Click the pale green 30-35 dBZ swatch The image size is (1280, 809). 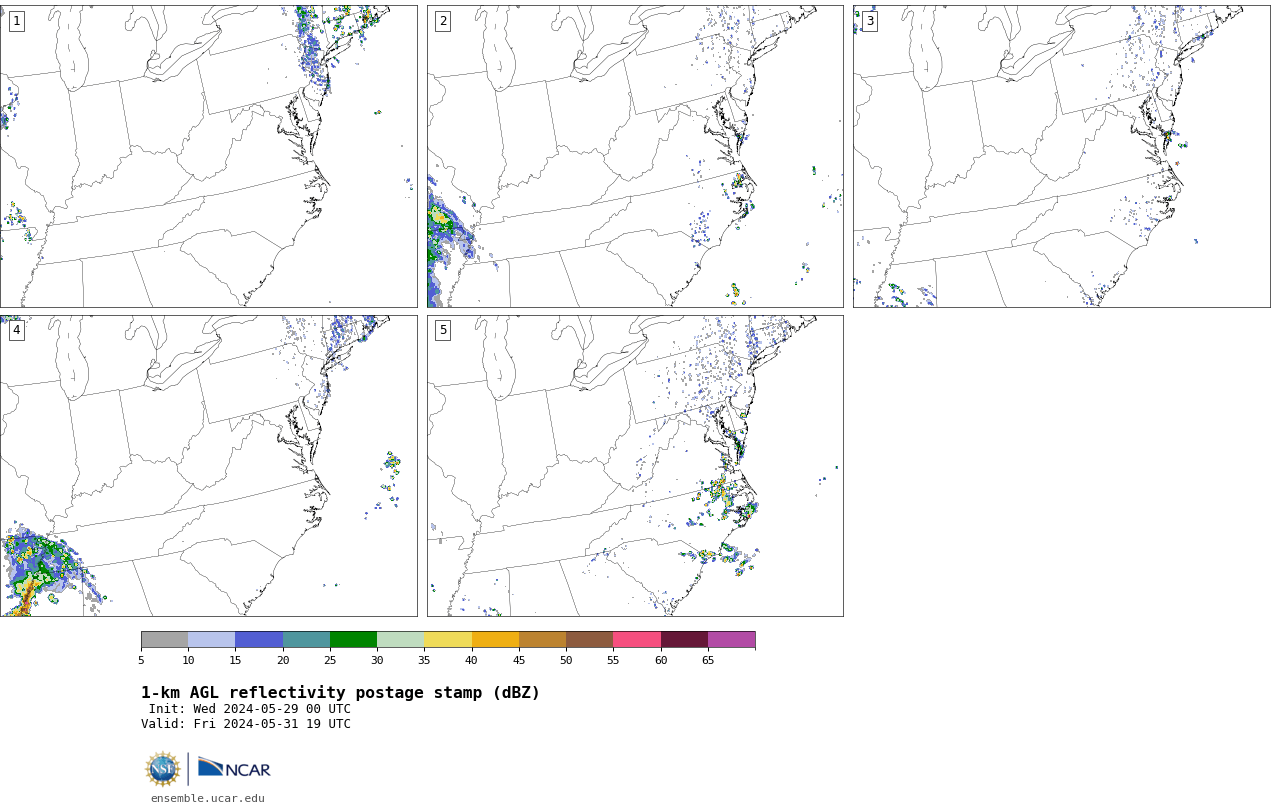[x=401, y=640]
